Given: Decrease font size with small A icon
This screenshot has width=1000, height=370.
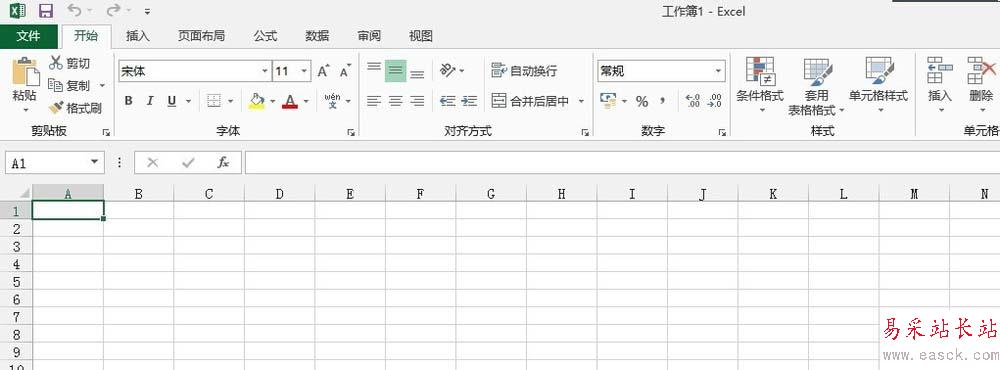Looking at the screenshot, I should 345,71.
